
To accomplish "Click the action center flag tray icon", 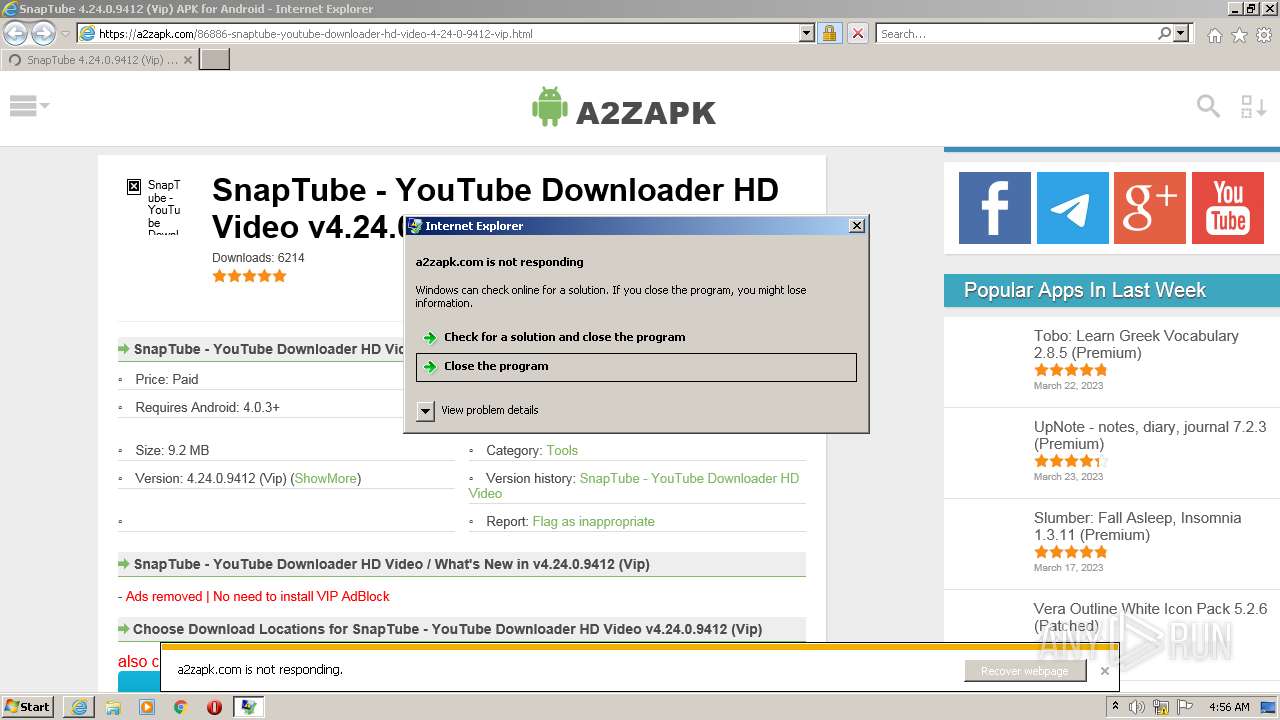I will pos(1184,707).
